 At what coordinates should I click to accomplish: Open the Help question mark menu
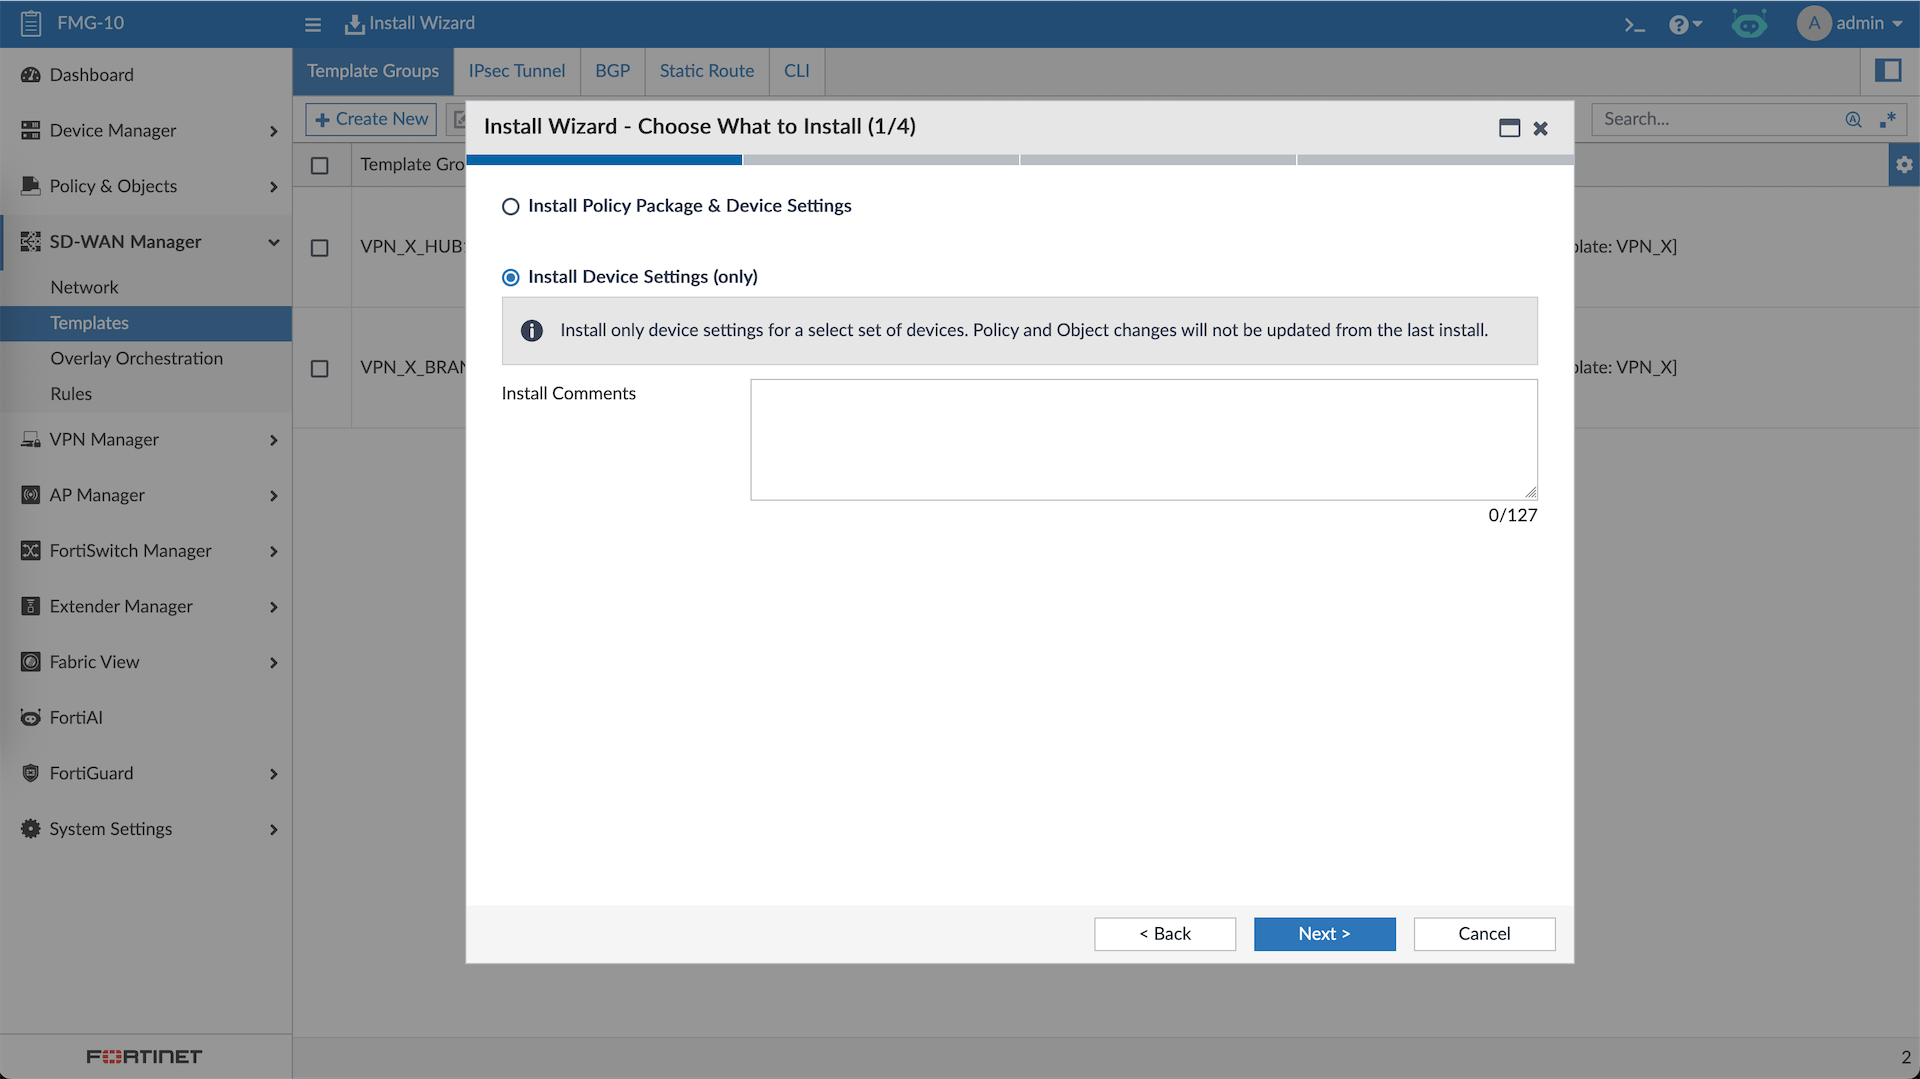tap(1684, 24)
